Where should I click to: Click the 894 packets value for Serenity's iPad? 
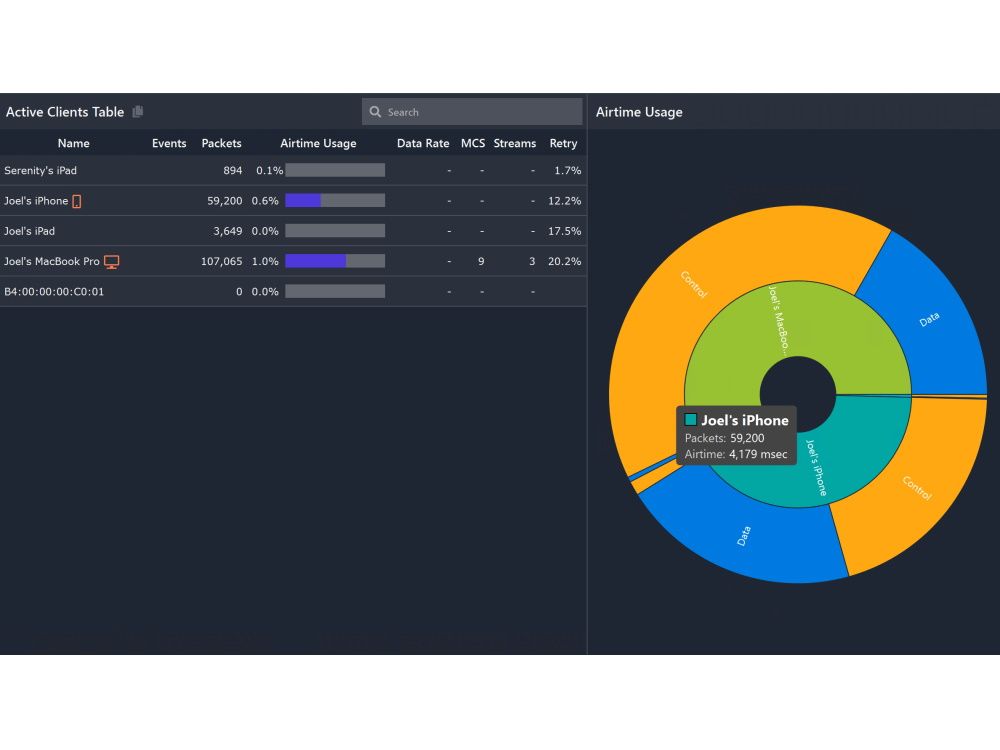[233, 170]
